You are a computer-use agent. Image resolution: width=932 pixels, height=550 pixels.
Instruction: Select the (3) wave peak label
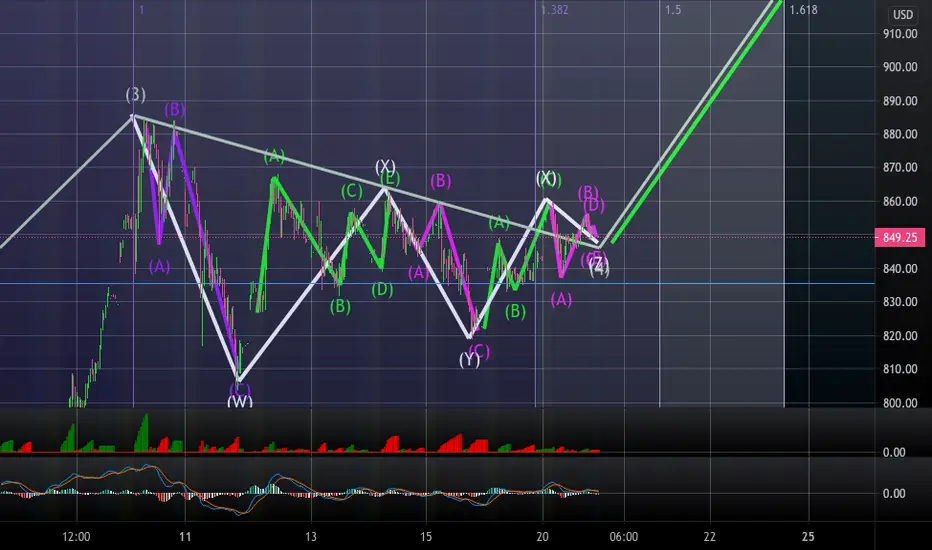coord(136,94)
